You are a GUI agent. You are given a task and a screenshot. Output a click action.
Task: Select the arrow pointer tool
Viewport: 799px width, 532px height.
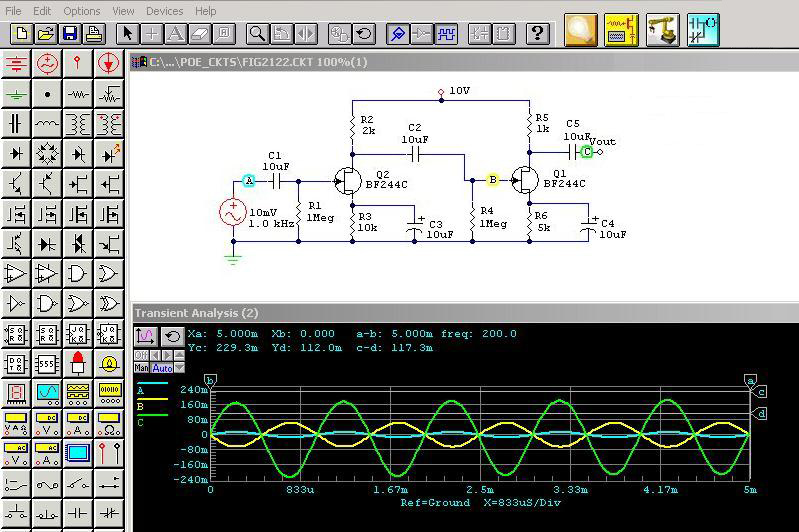coord(128,33)
